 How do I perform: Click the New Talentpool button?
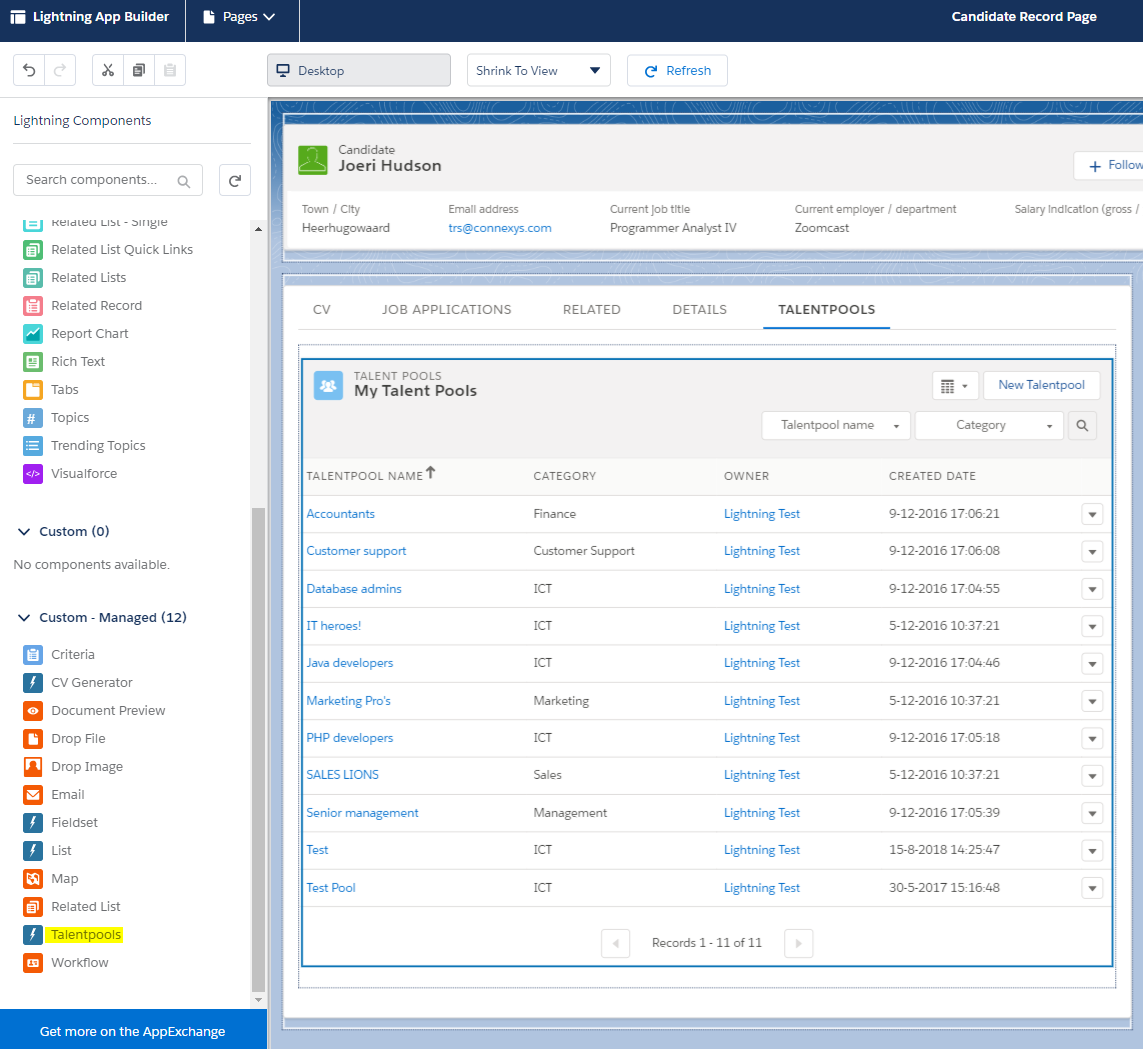point(1041,386)
